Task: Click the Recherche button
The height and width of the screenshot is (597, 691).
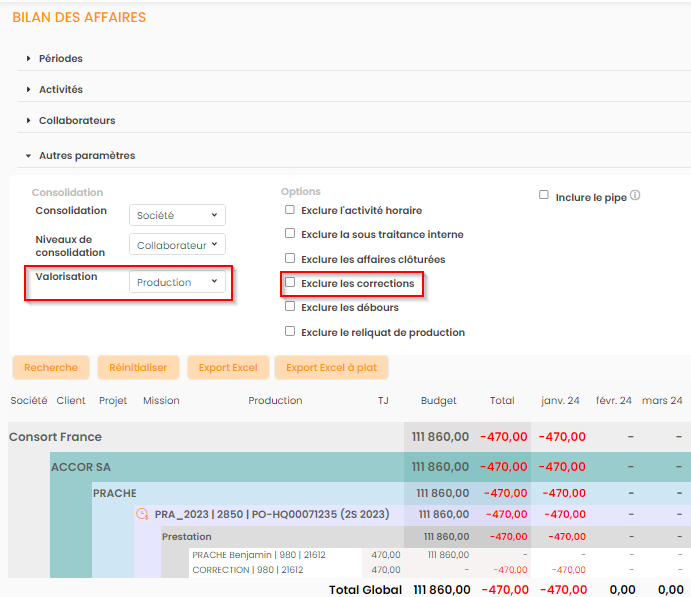Action: pyautogui.click(x=50, y=368)
